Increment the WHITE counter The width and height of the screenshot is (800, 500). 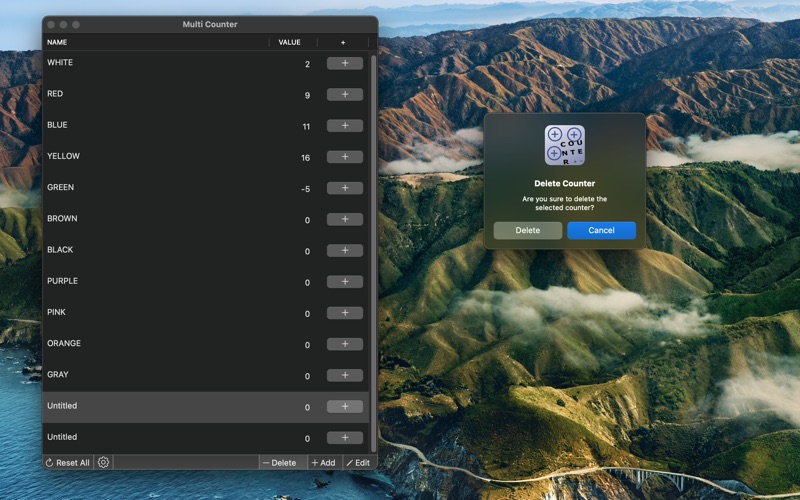pos(344,63)
